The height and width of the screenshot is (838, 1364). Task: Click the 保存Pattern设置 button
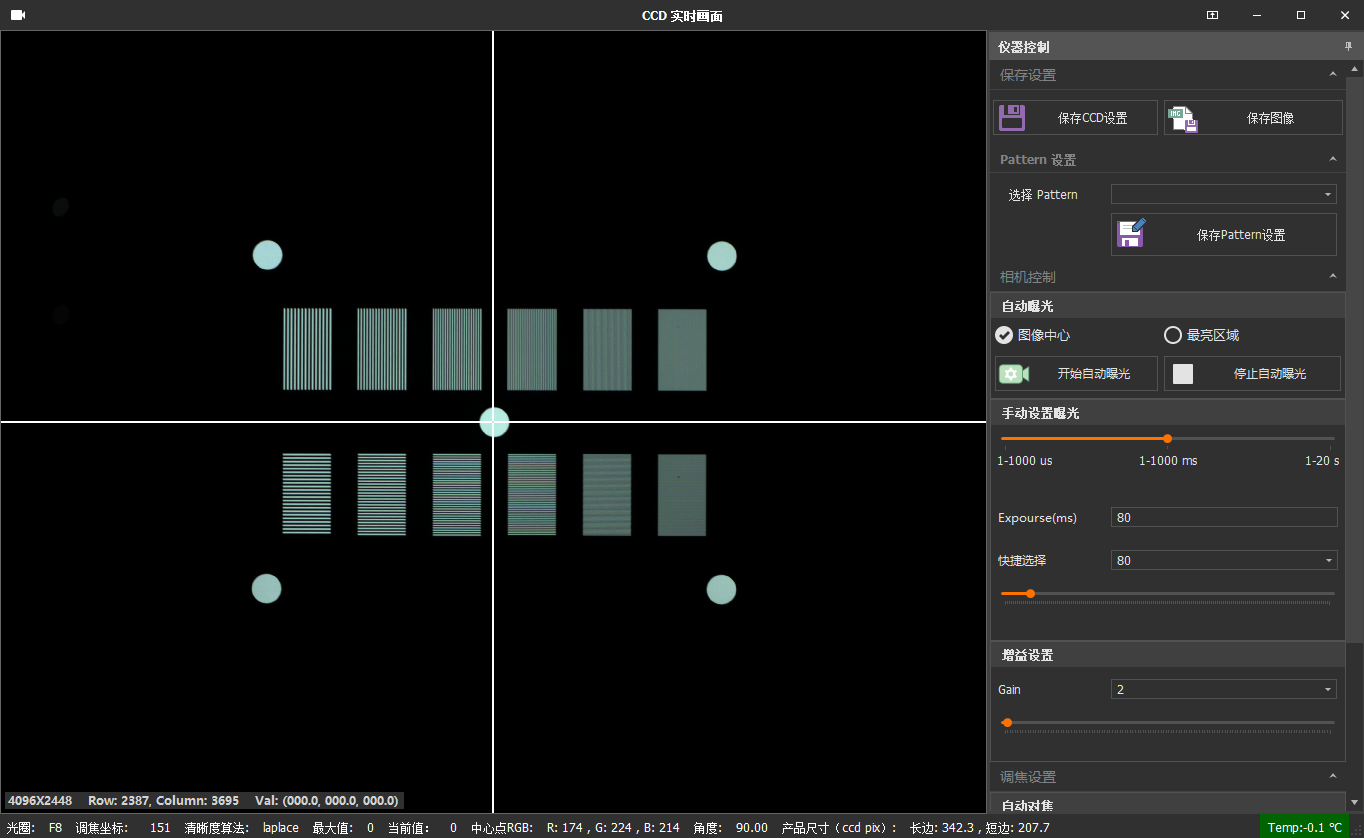point(1224,234)
